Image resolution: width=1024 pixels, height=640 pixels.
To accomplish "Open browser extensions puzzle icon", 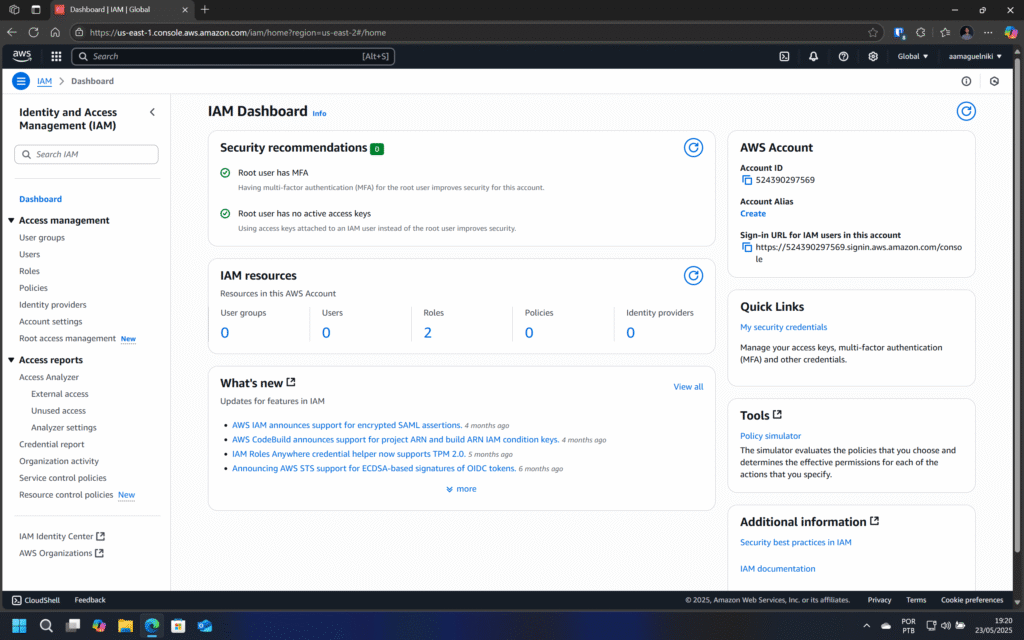I will [920, 33].
